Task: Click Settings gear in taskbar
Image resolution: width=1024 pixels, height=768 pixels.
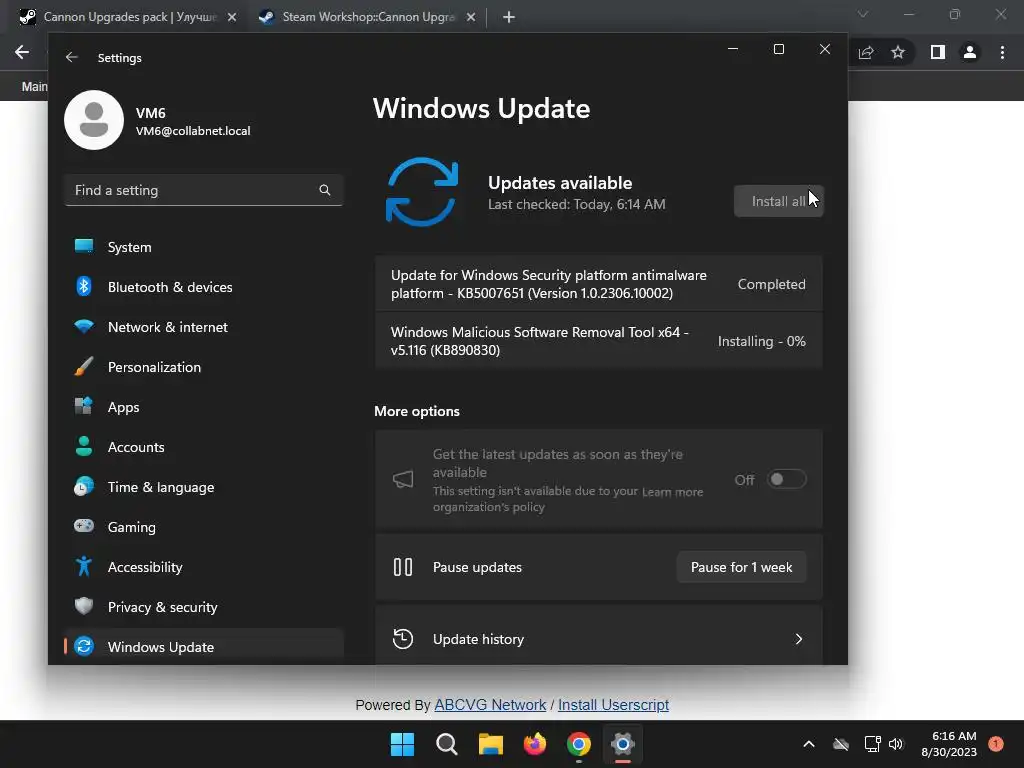Action: point(623,744)
